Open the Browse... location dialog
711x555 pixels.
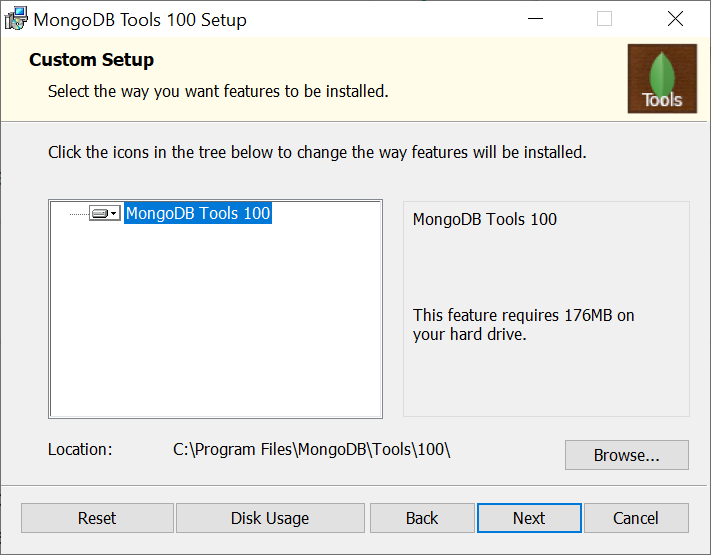(627, 455)
